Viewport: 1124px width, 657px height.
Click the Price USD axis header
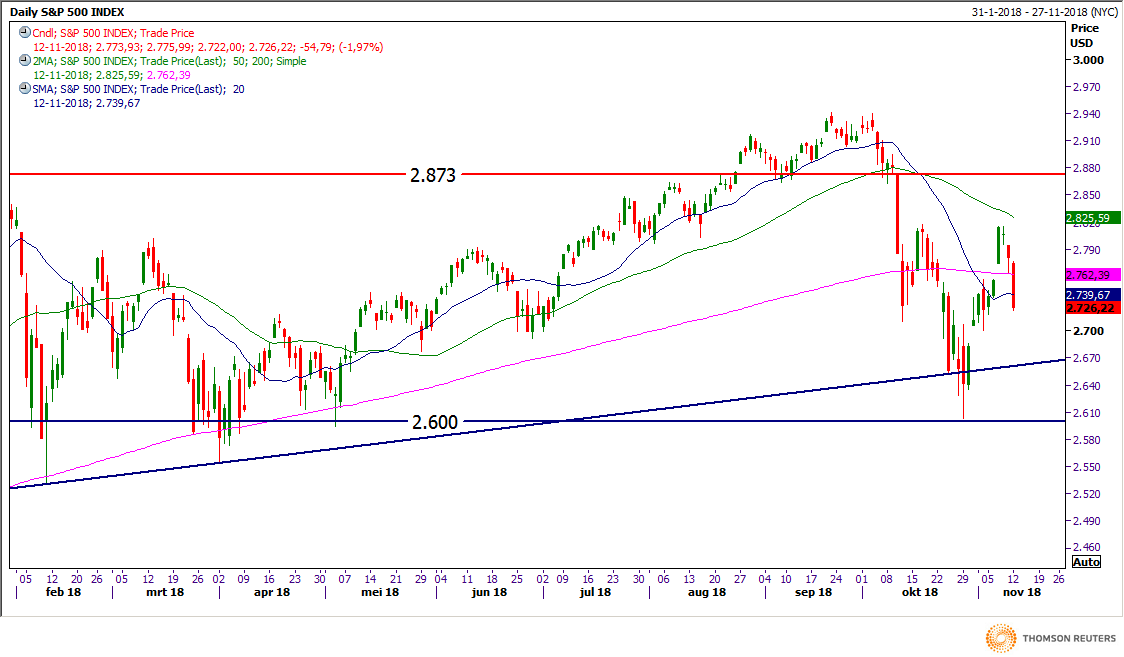click(1084, 36)
